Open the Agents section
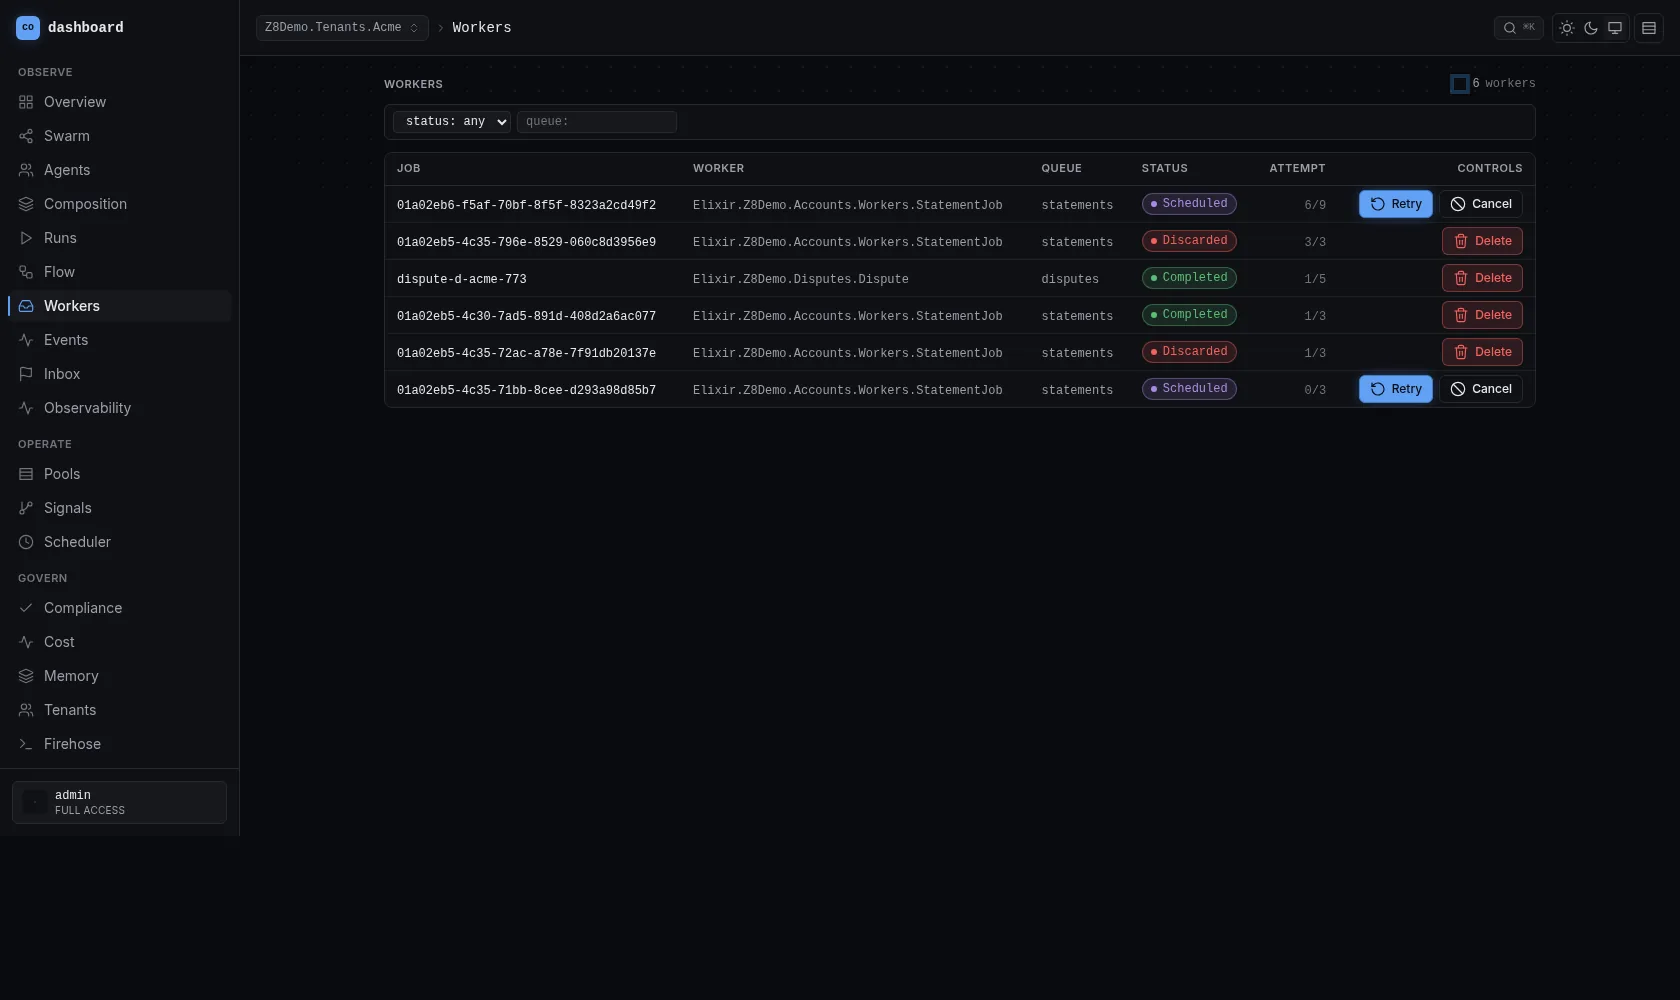1680x1000 pixels. [x=120, y=170]
